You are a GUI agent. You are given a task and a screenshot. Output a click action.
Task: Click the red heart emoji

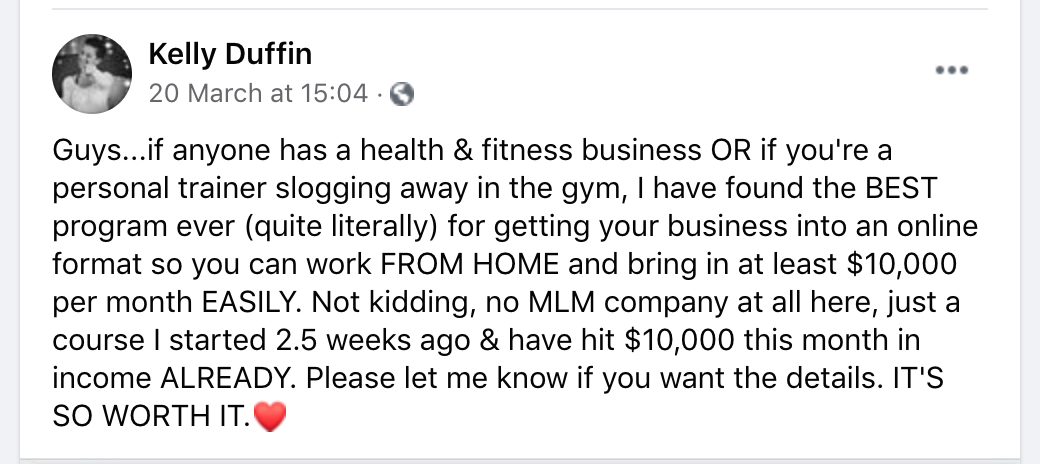click(x=271, y=414)
